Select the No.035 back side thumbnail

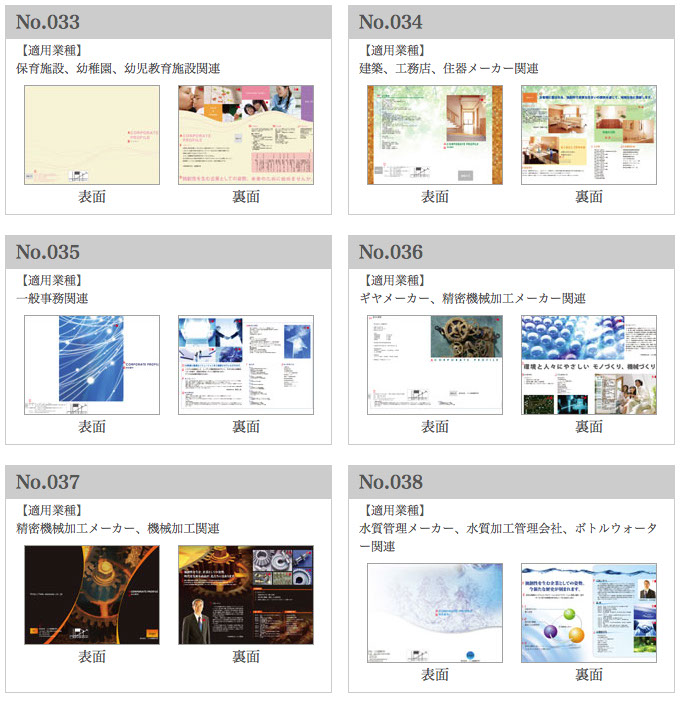(246, 365)
